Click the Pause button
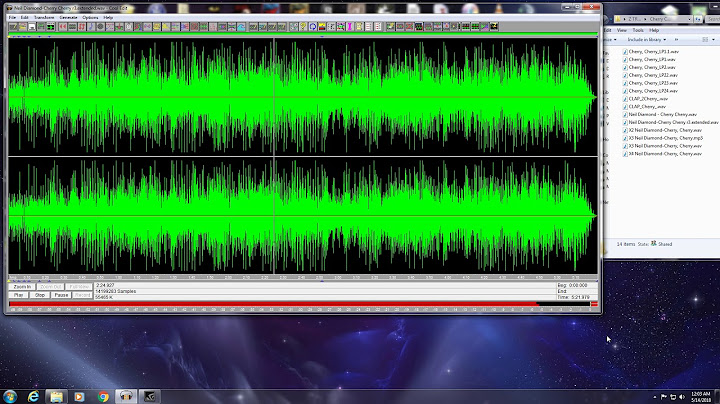720x404 pixels. [x=61, y=295]
